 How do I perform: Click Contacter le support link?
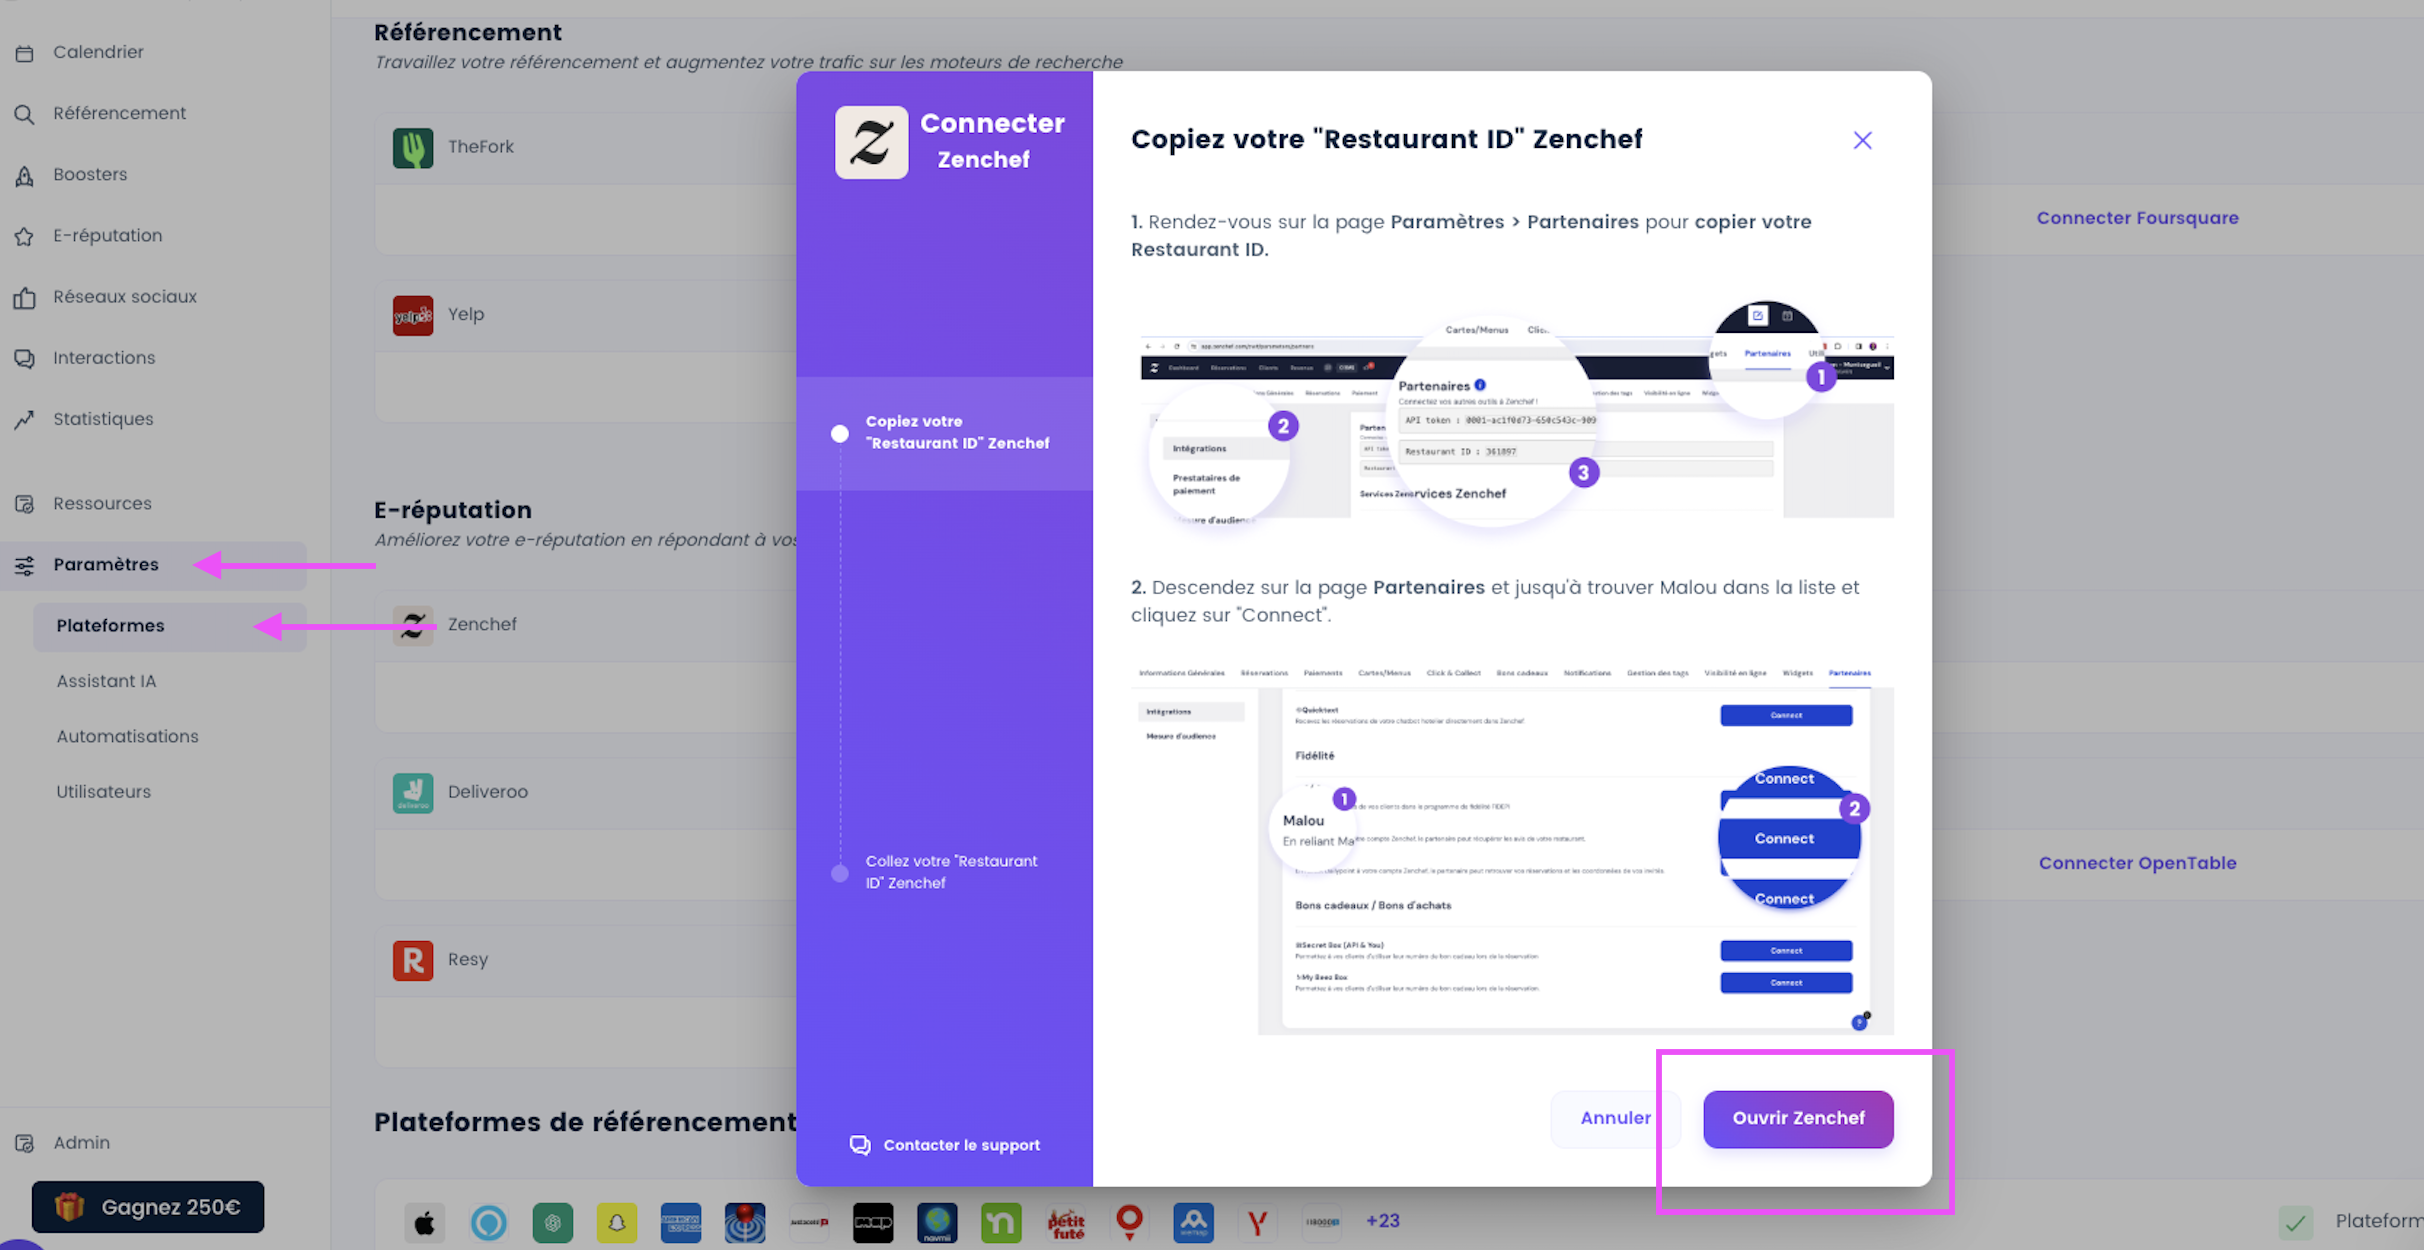[945, 1145]
